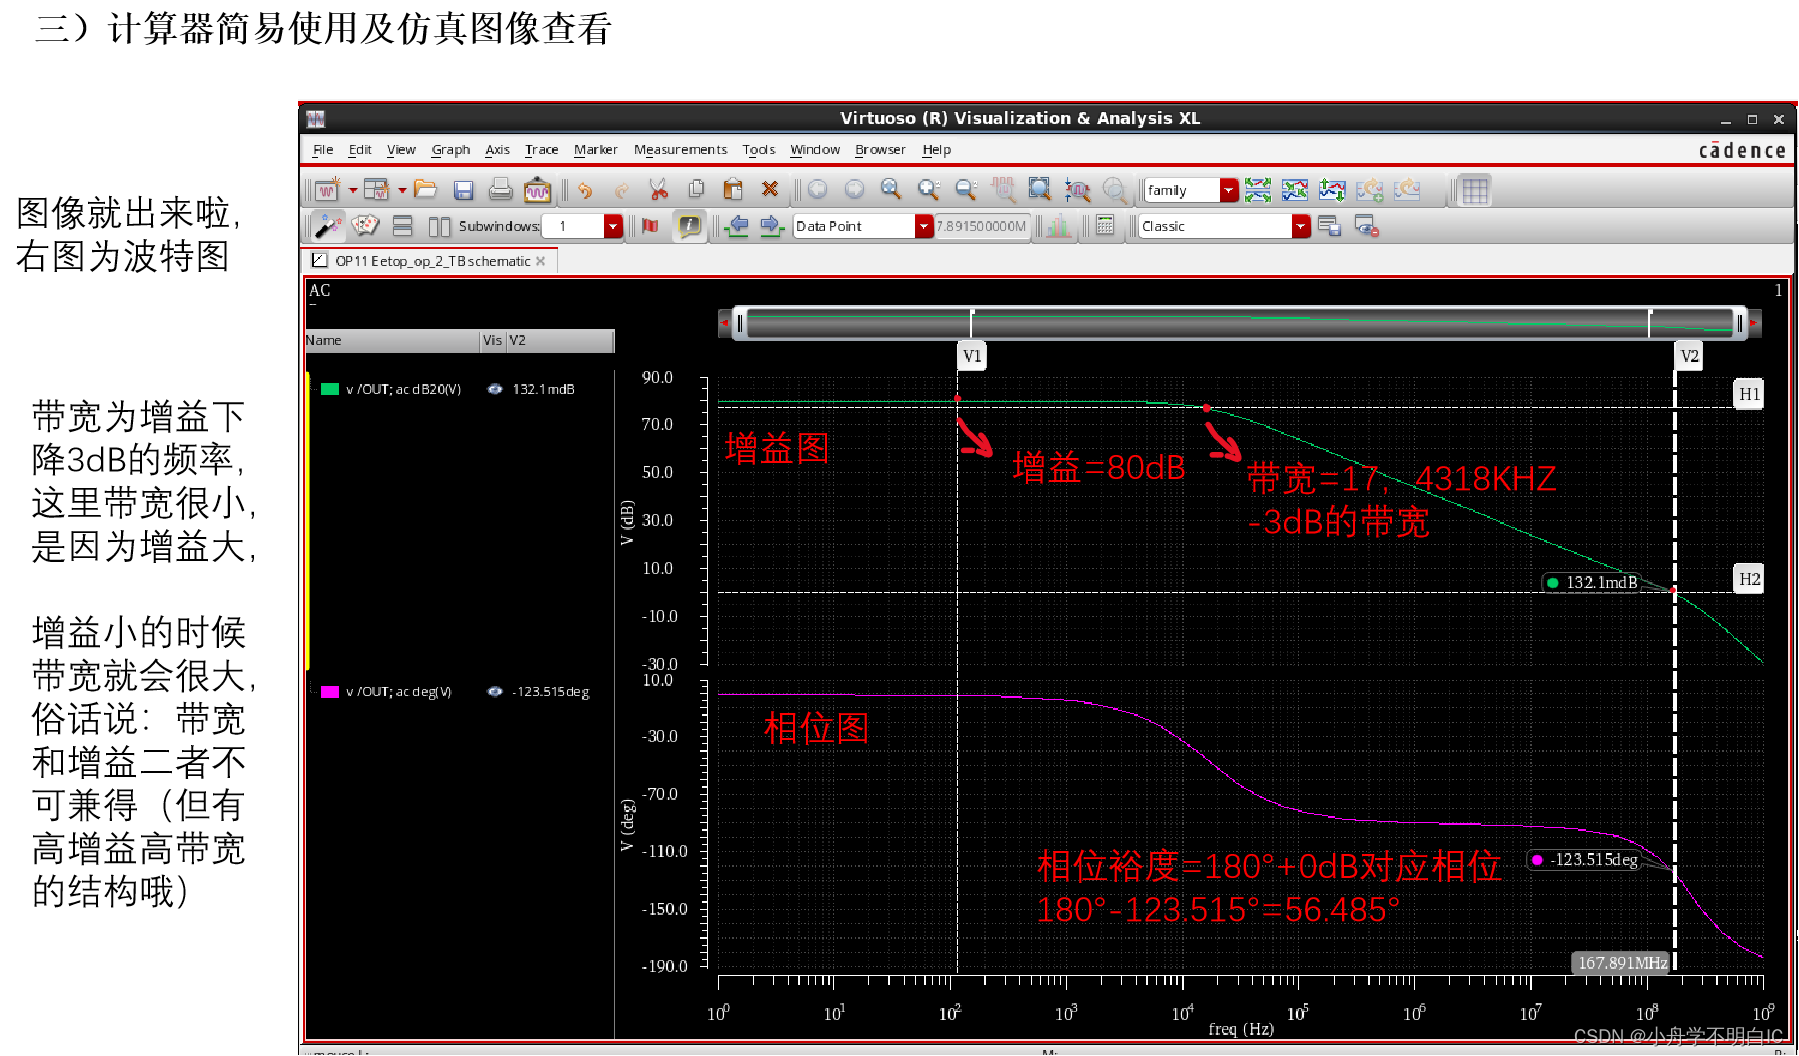1799x1056 pixels.
Task: Click the Split Strips icon beside family
Action: tap(1258, 189)
